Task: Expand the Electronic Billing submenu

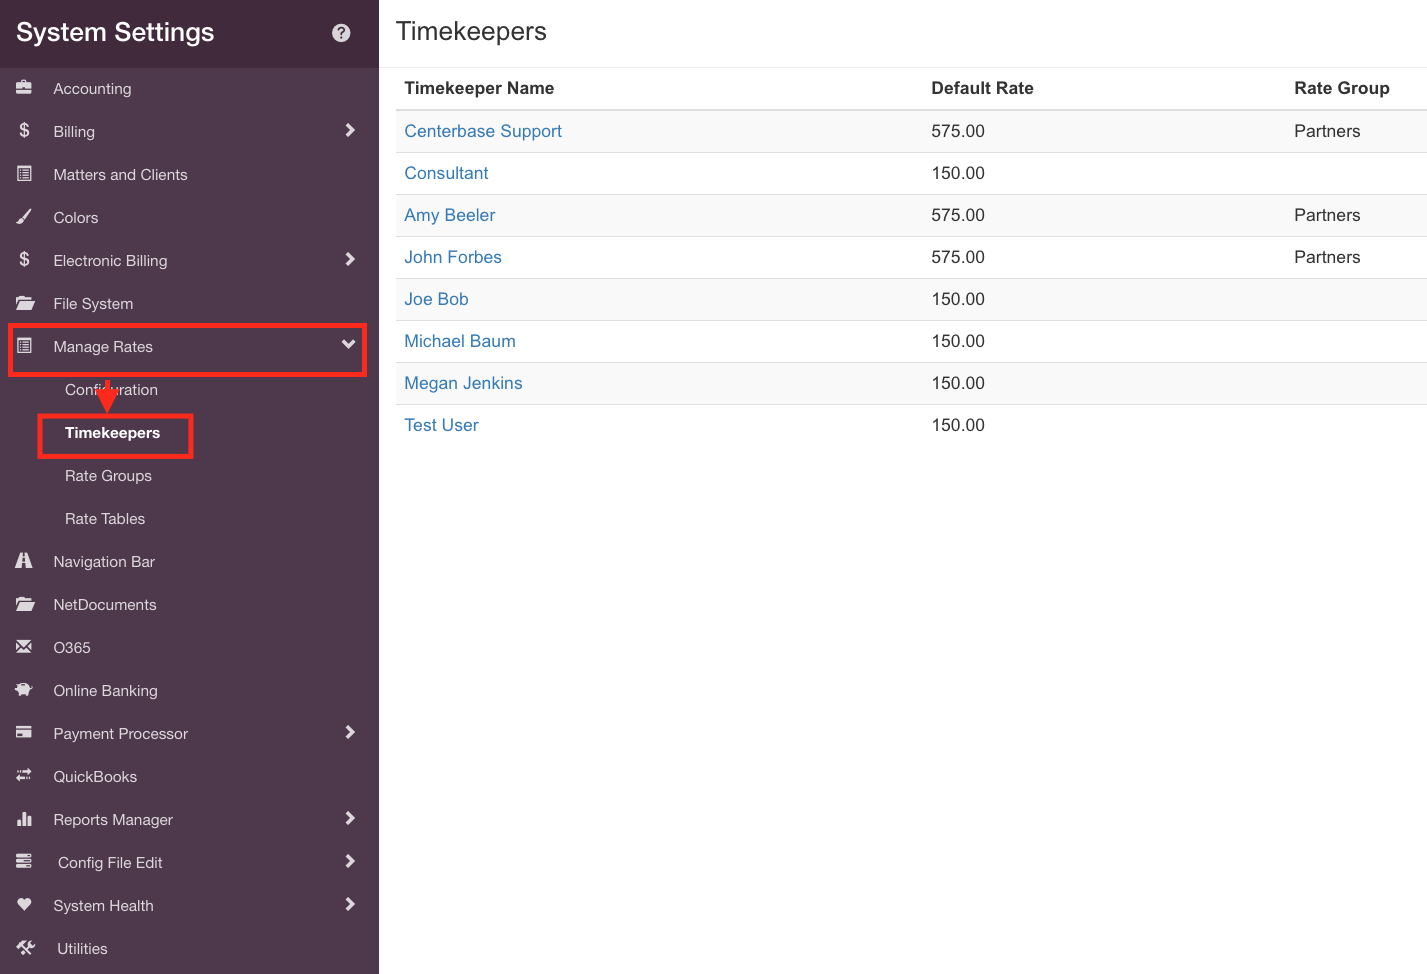Action: (350, 260)
